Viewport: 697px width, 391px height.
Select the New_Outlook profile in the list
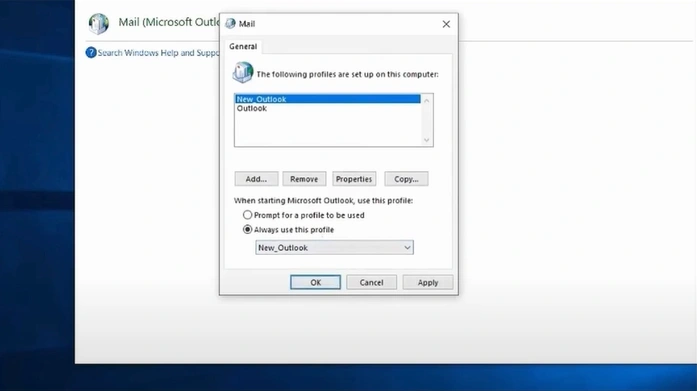tap(328, 99)
